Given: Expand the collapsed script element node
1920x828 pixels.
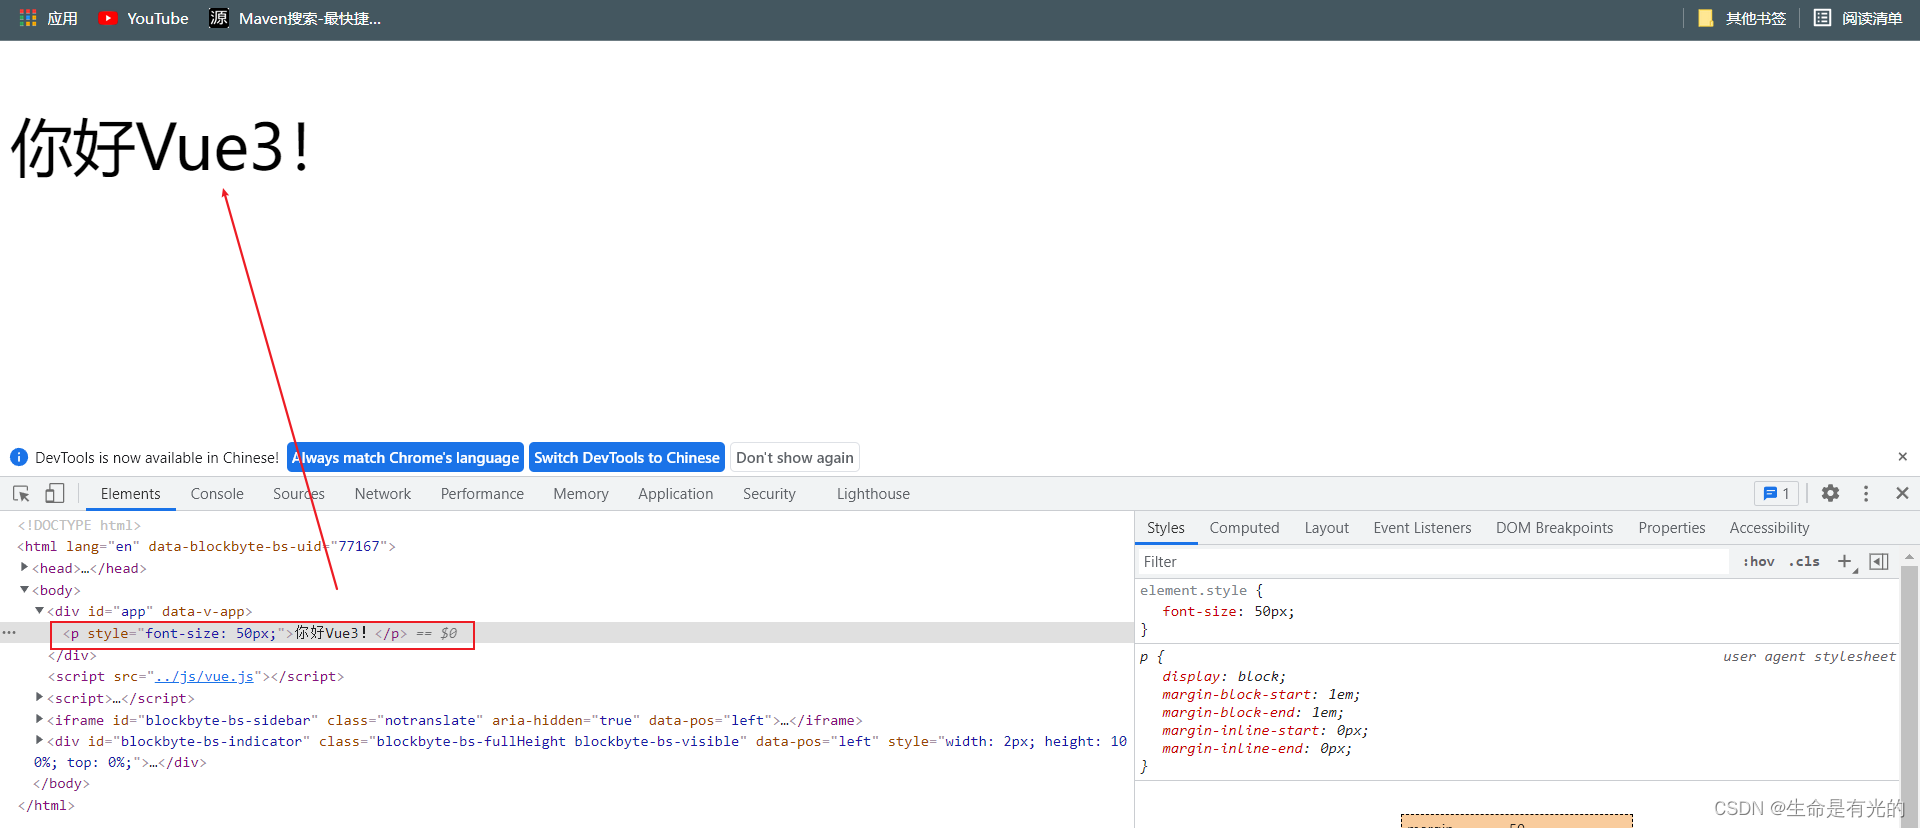Looking at the screenshot, I should (x=39, y=697).
